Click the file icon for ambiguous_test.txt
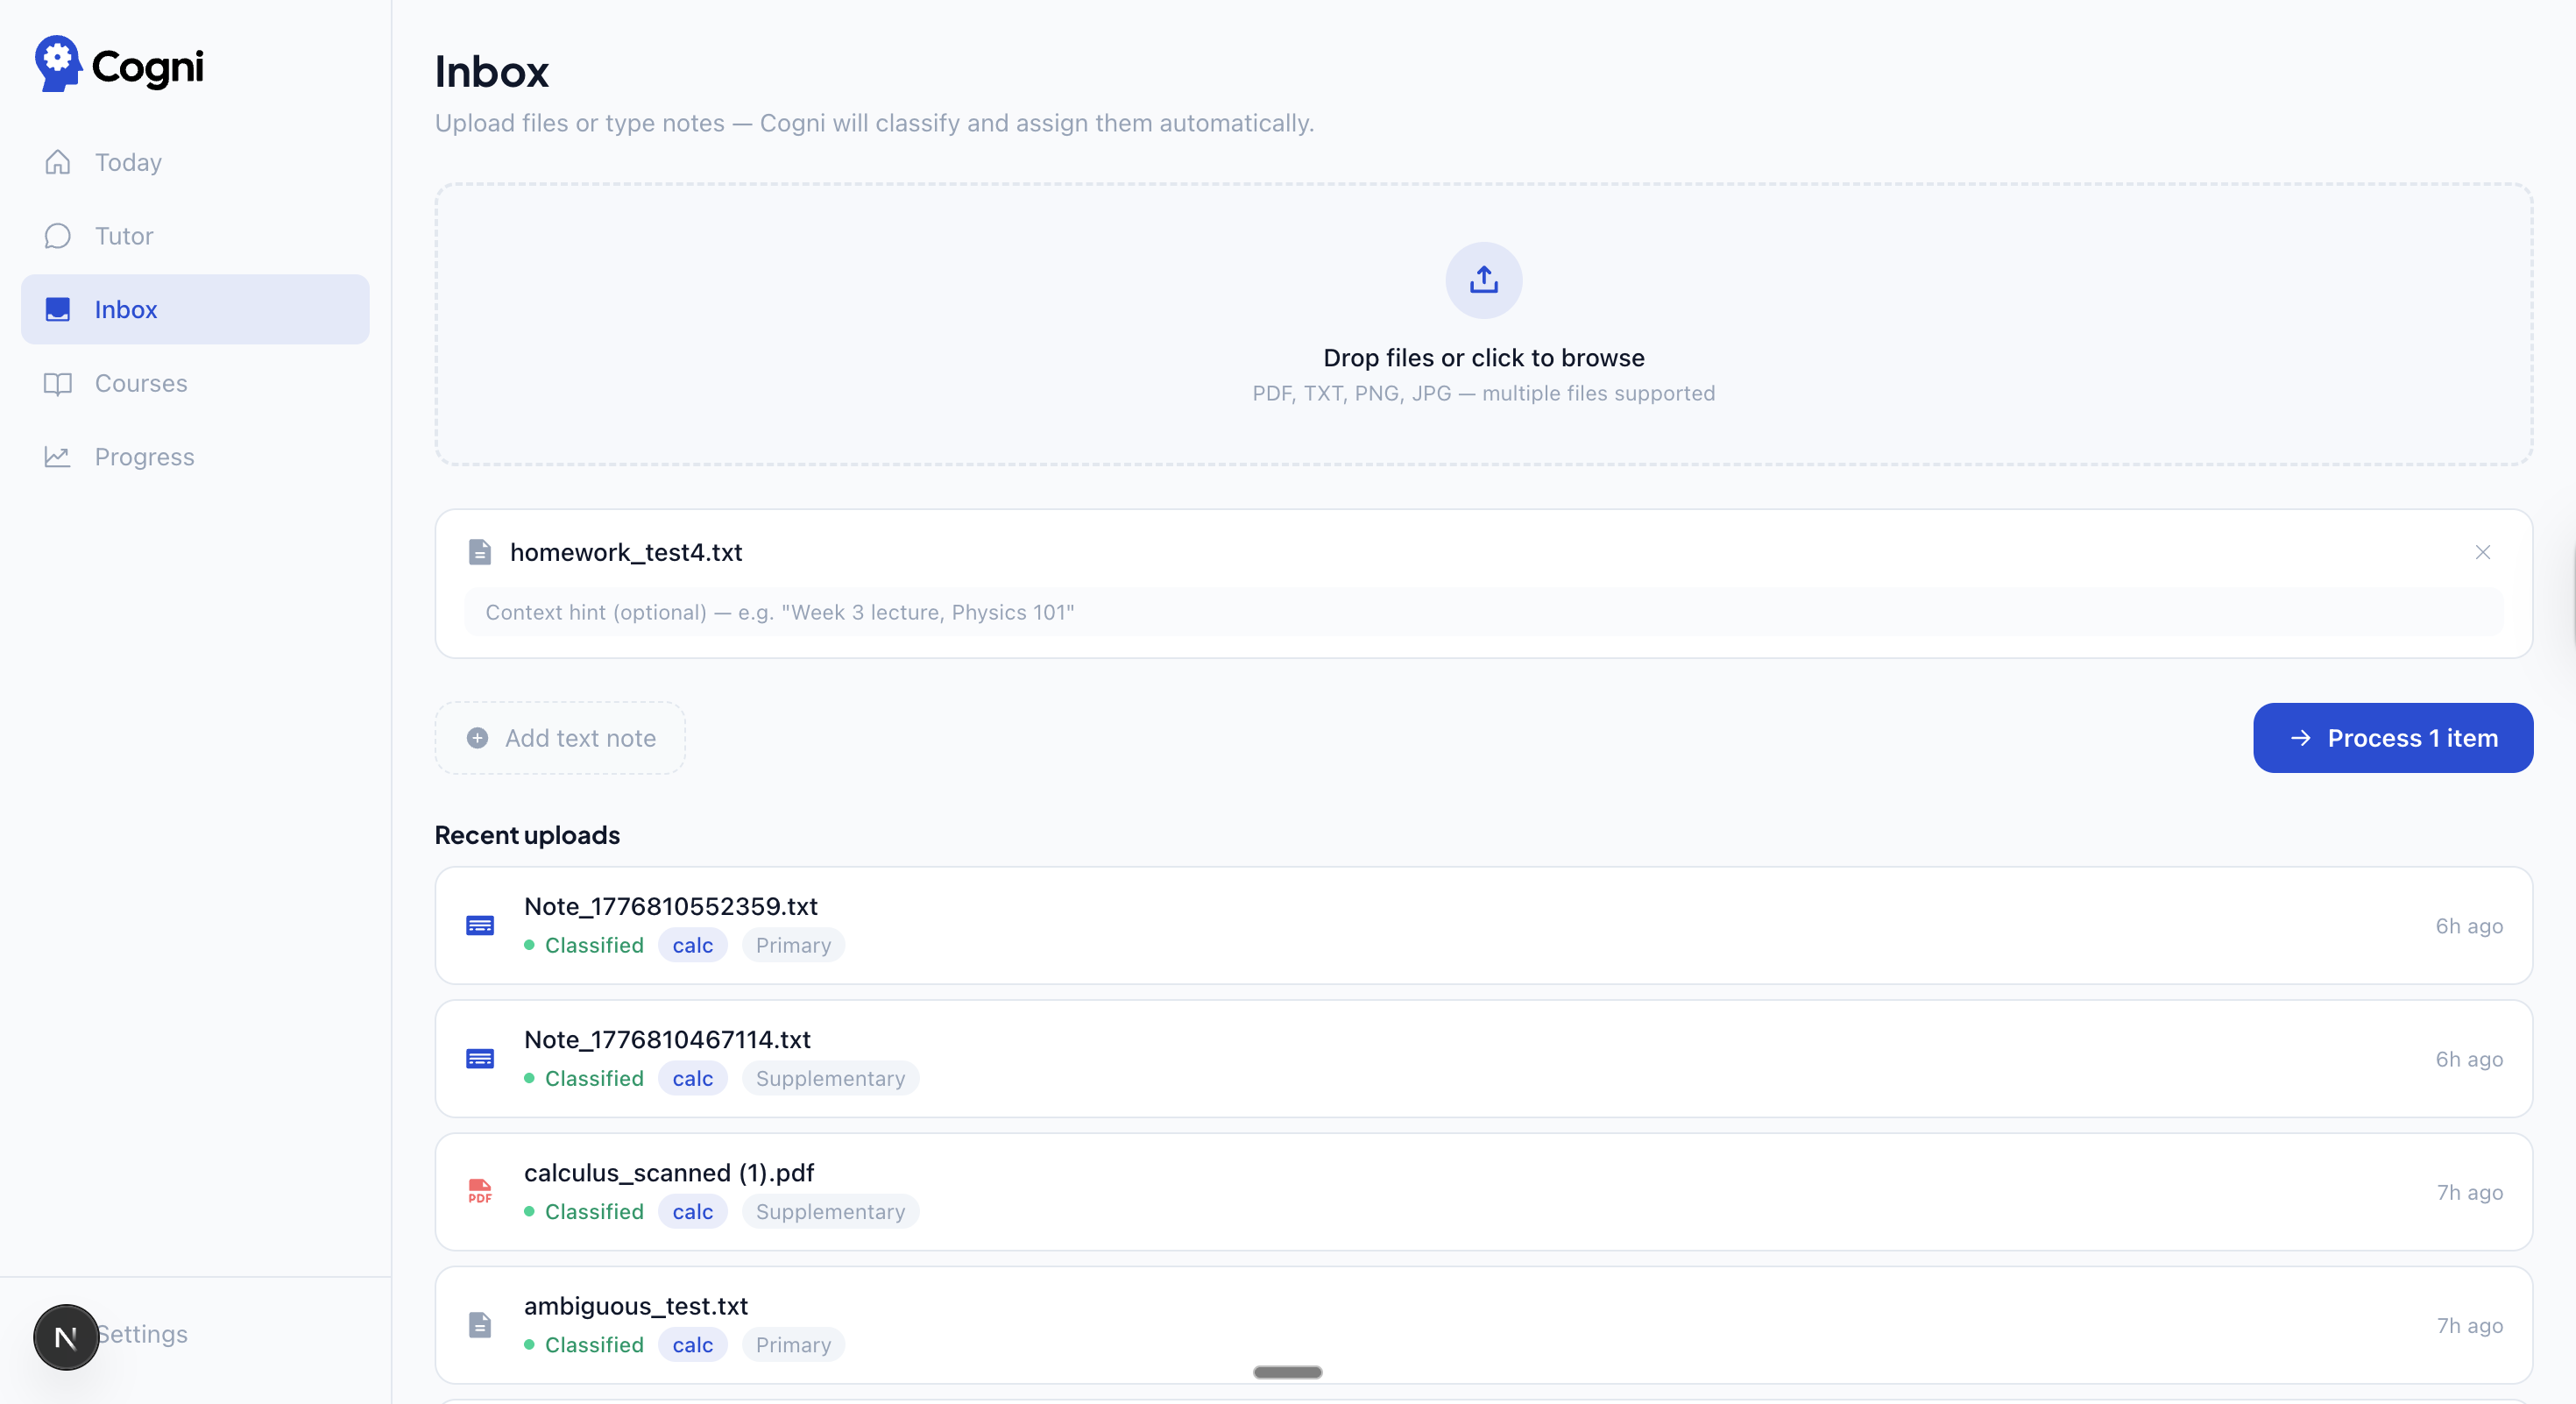Image resolution: width=2576 pixels, height=1404 pixels. [x=480, y=1325]
